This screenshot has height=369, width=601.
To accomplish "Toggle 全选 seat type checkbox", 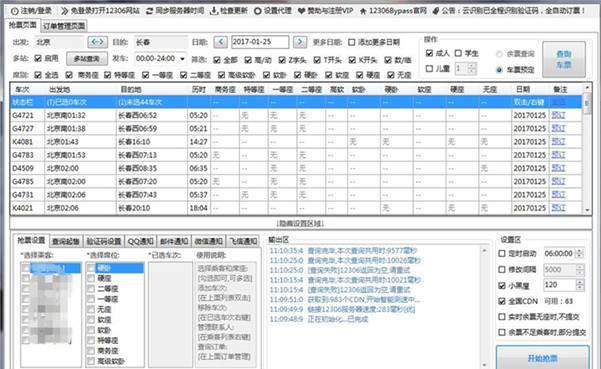I will 38,75.
